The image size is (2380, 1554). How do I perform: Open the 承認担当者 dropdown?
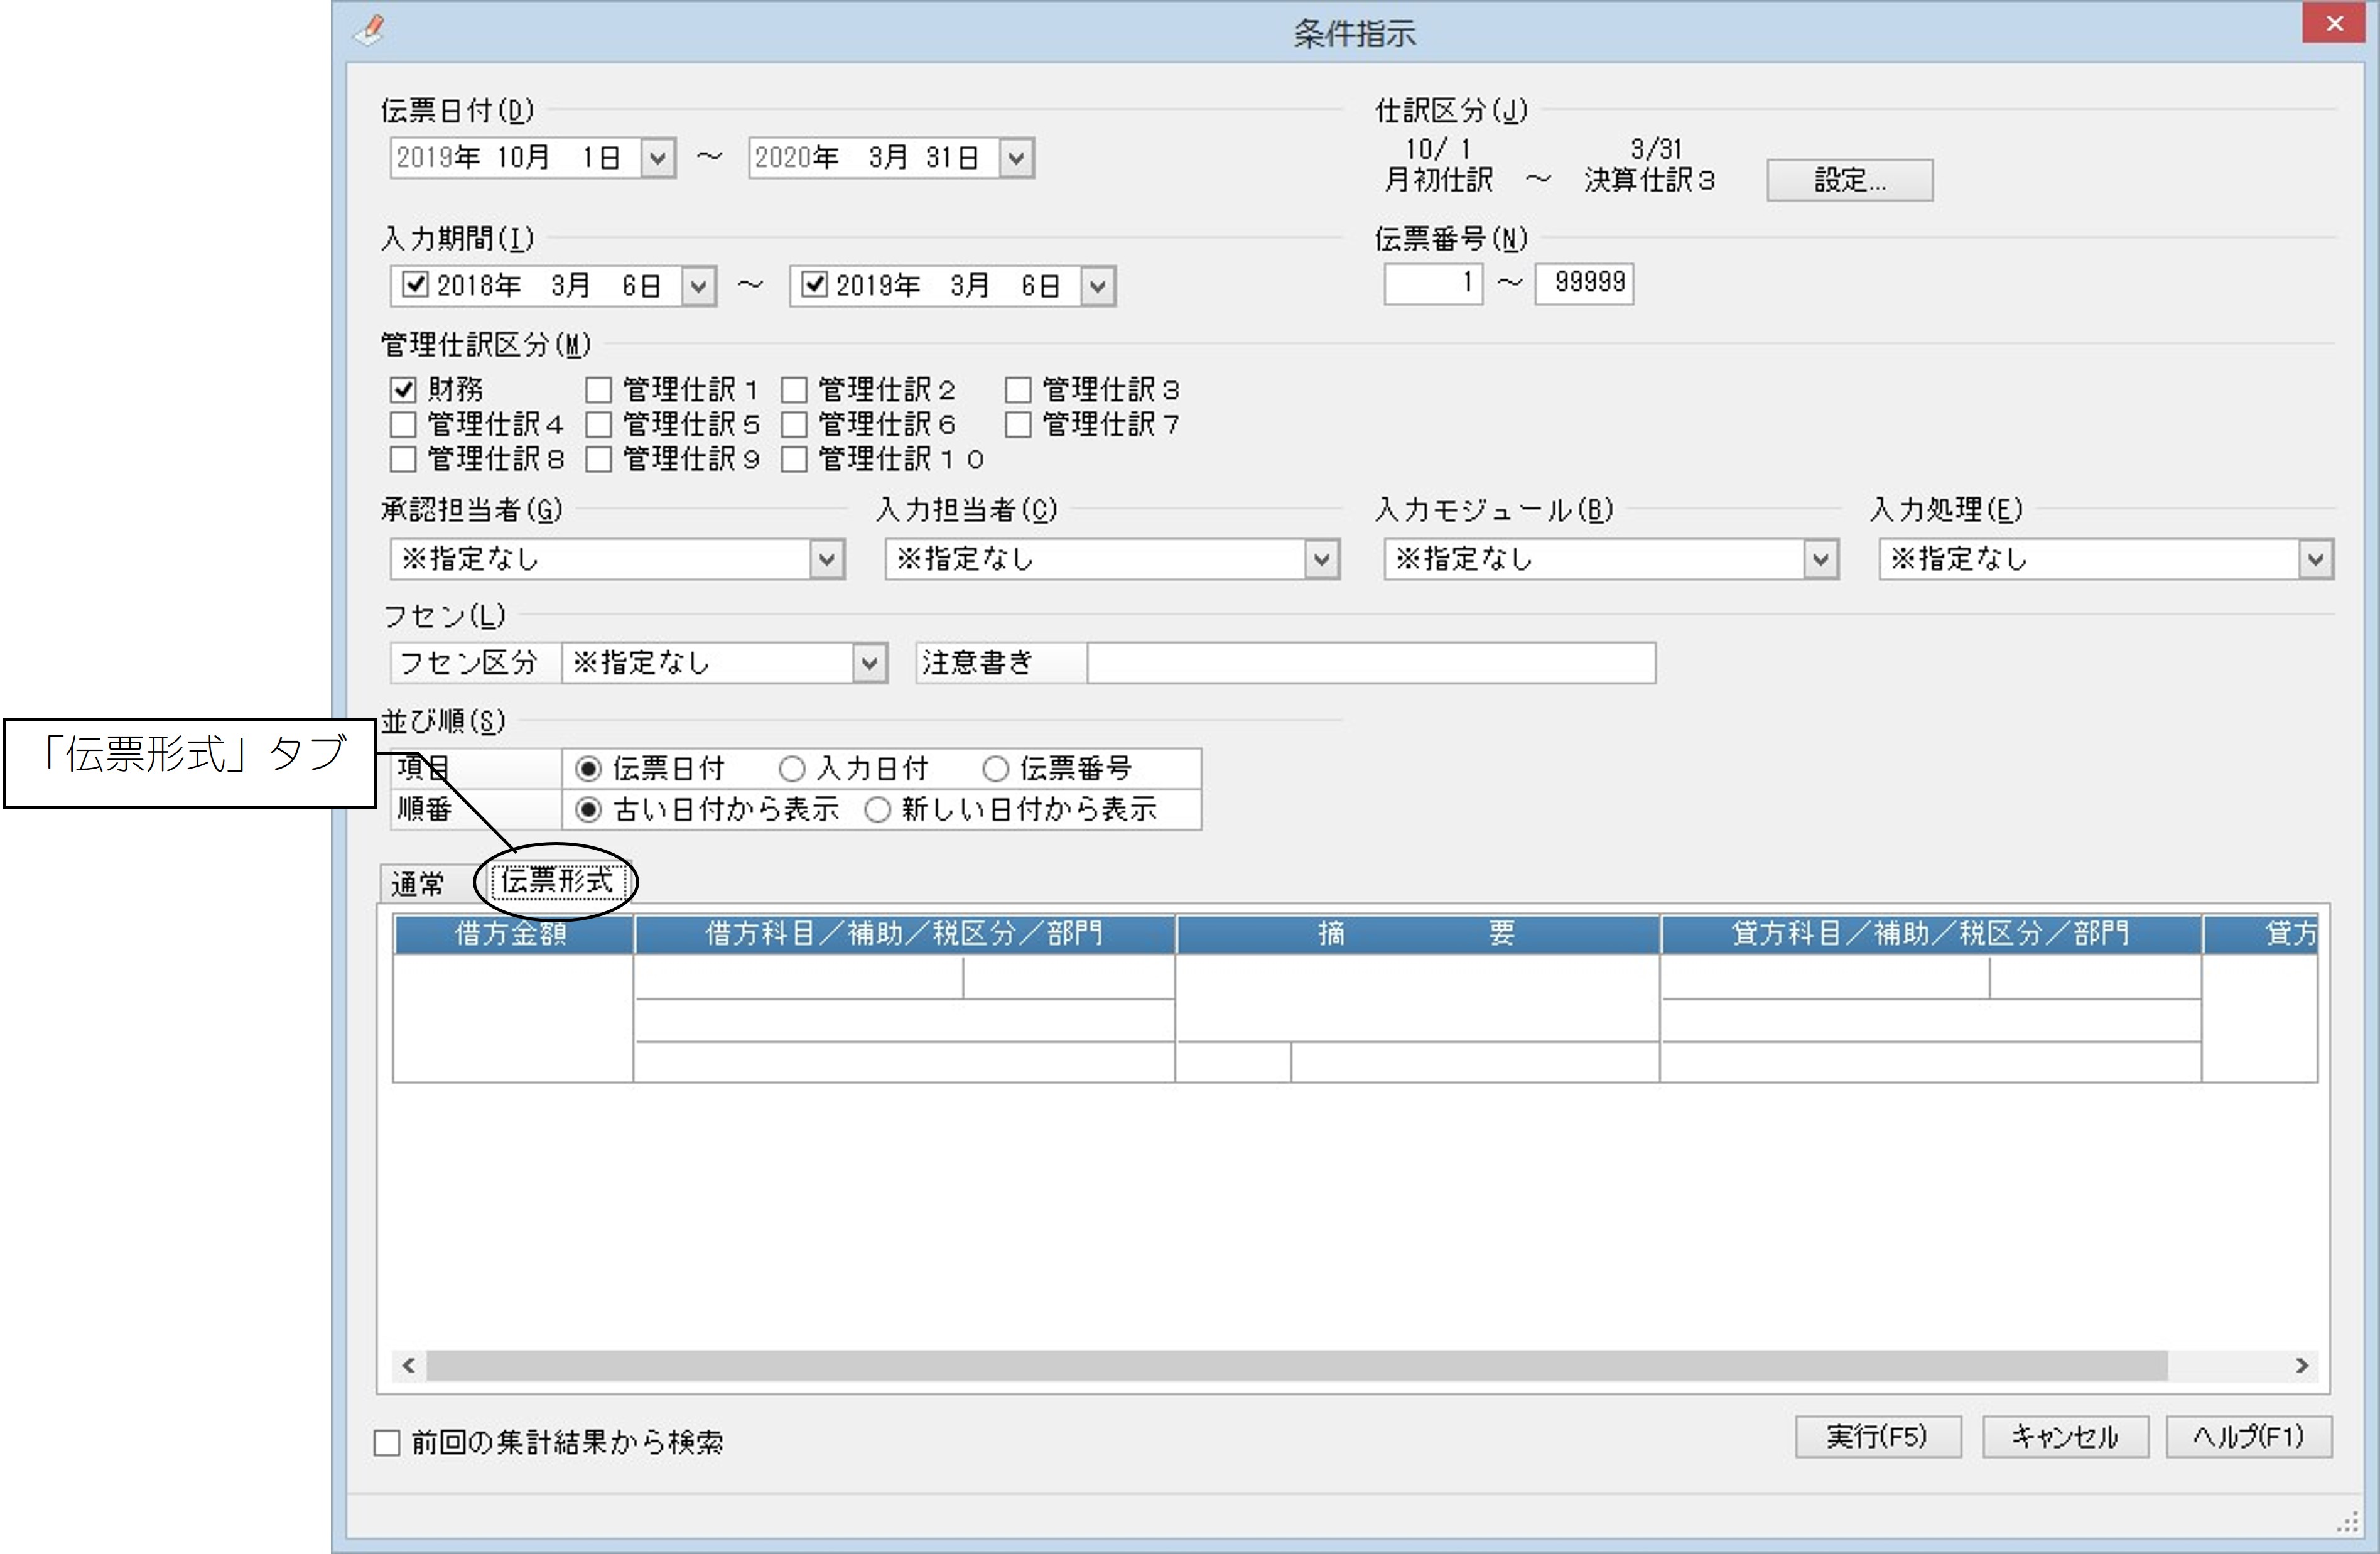click(x=826, y=559)
